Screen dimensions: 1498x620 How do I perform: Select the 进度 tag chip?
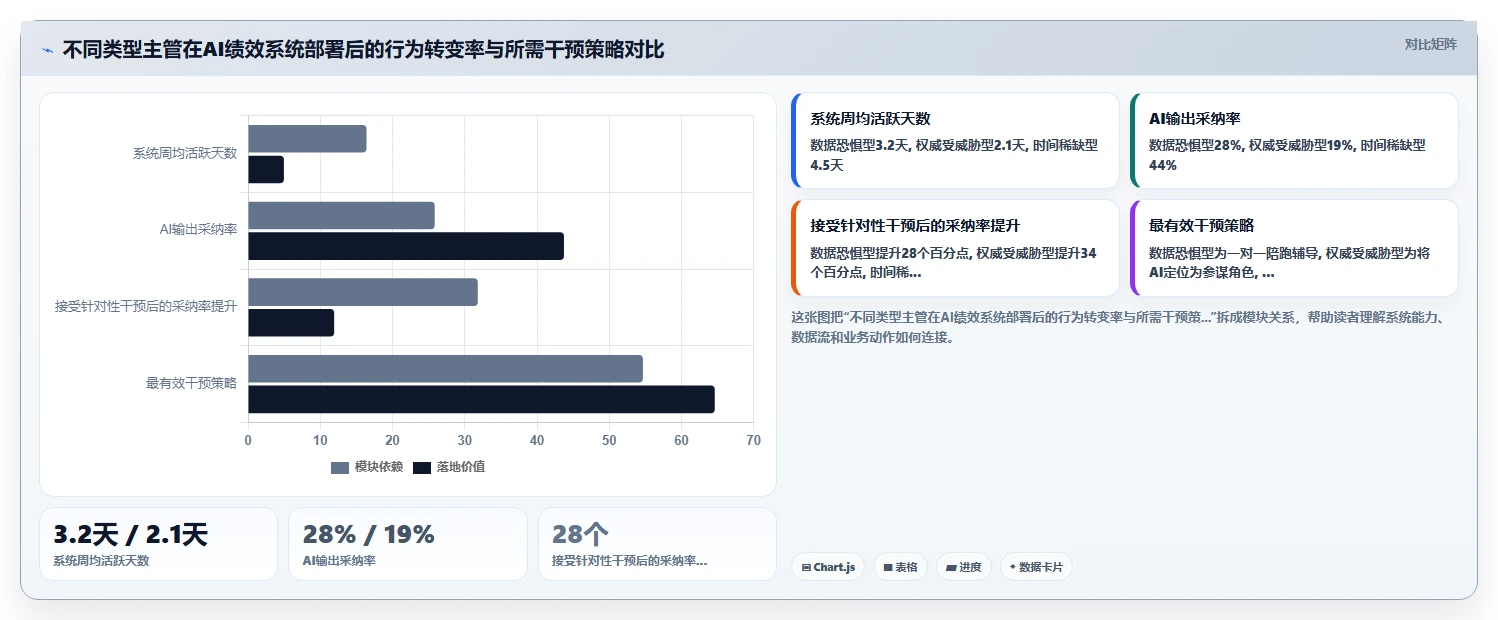click(964, 567)
